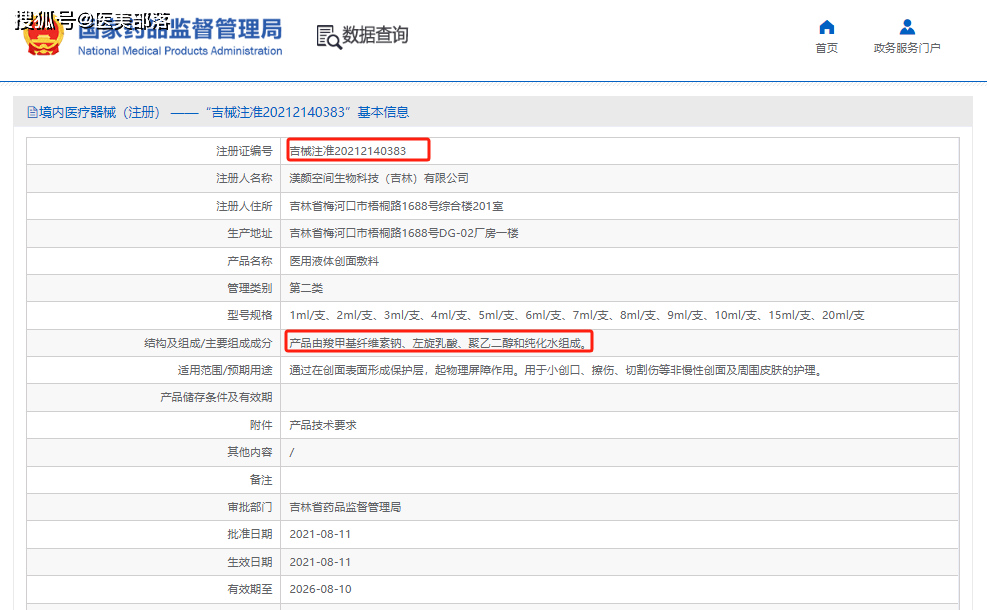Click the 2021-08-11 date in 批准日期 row

click(x=320, y=534)
